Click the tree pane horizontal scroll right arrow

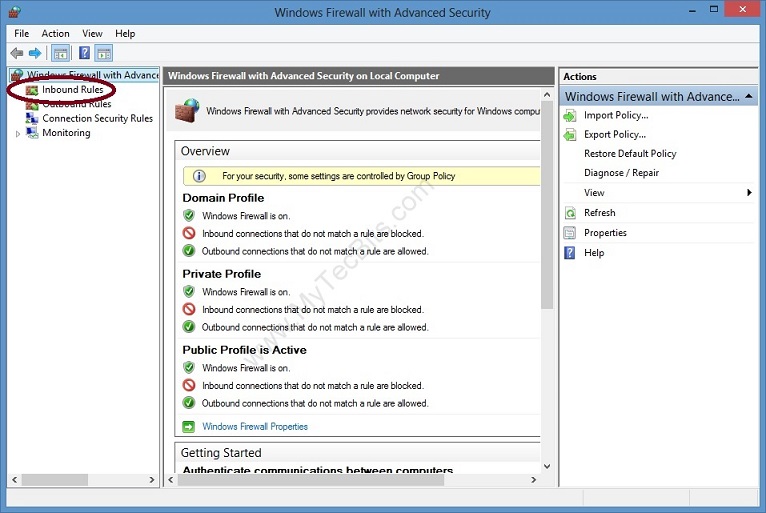point(152,480)
